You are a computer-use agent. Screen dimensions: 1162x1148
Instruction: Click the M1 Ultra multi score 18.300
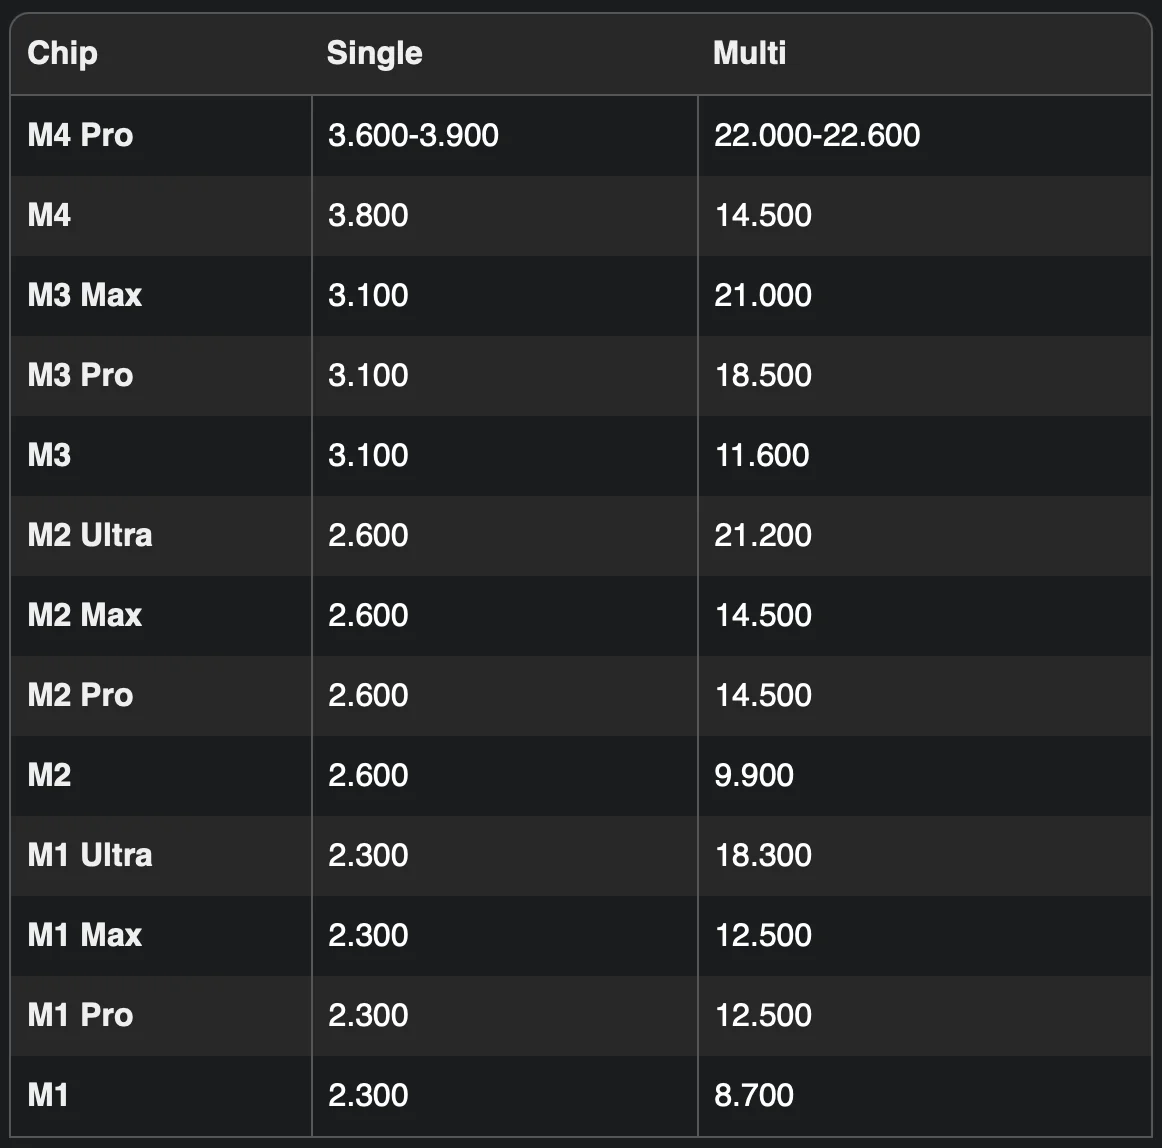pos(763,855)
